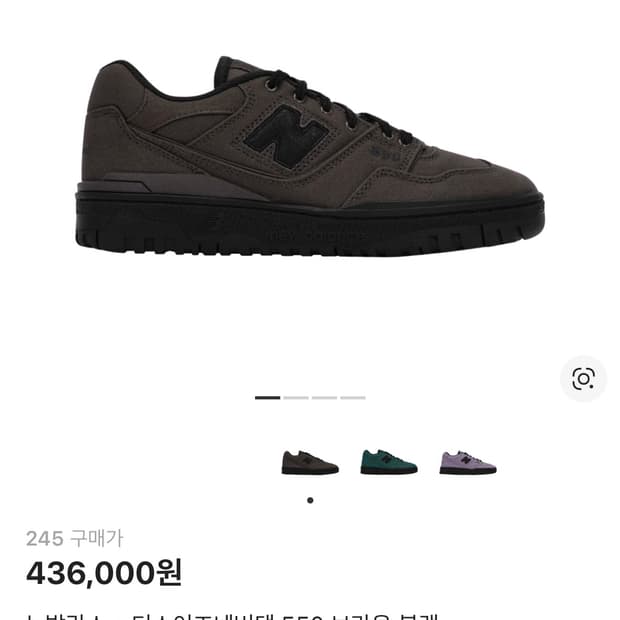This screenshot has height=620, width=620.
Task: Jump to second image indicator bar
Action: (x=296, y=398)
